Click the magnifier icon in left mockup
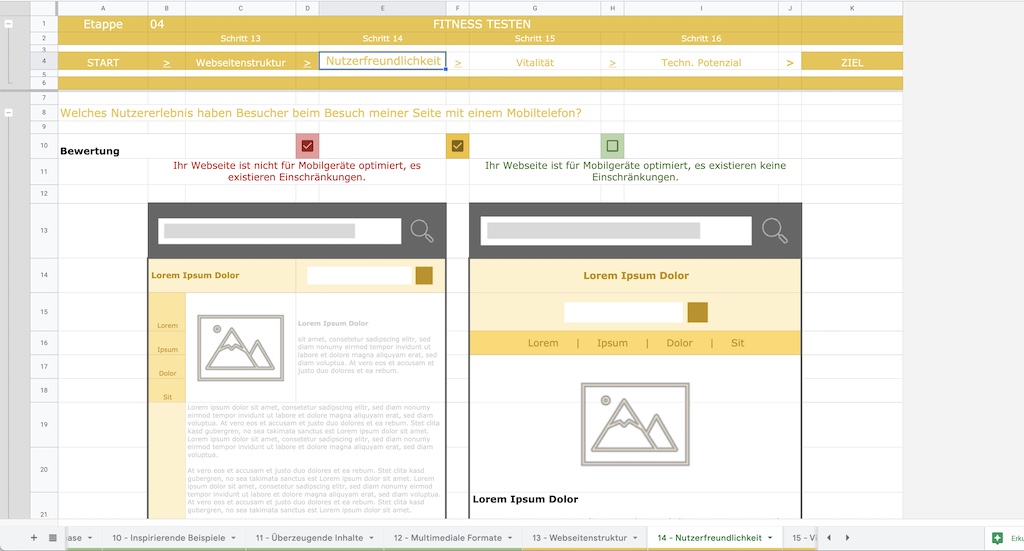Screen dimensions: 1024x551 click(422, 230)
